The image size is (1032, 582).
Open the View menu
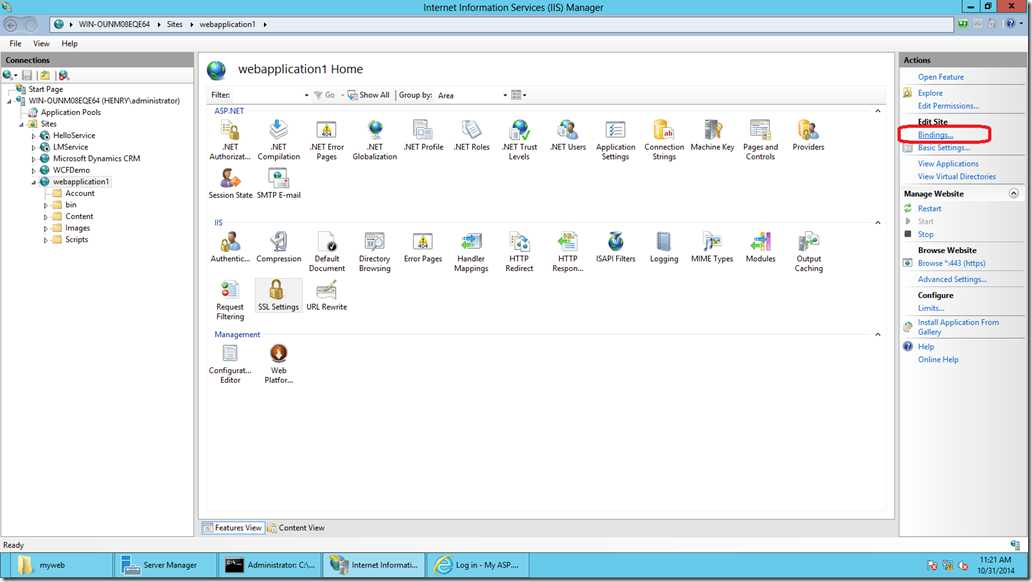click(x=41, y=43)
